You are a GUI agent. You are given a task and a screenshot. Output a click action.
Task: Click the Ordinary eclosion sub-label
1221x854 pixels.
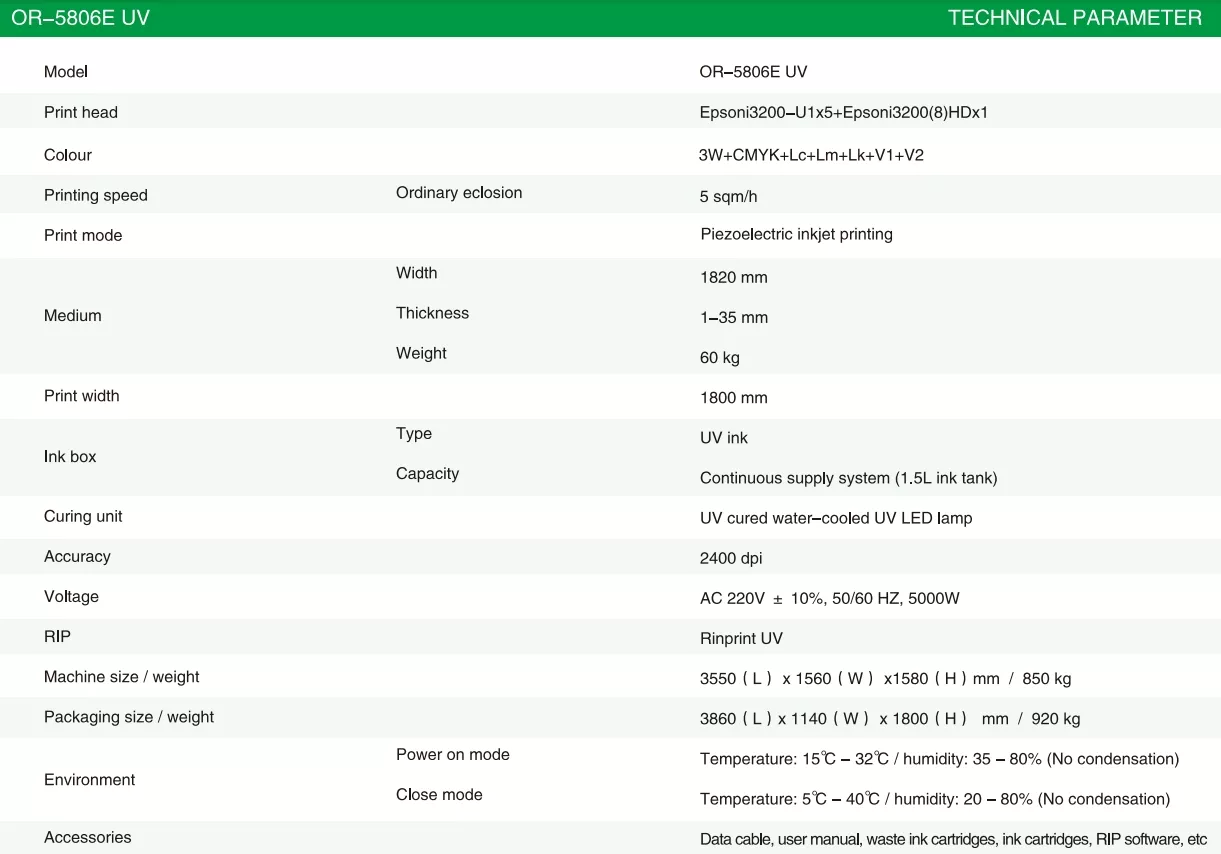(x=459, y=193)
